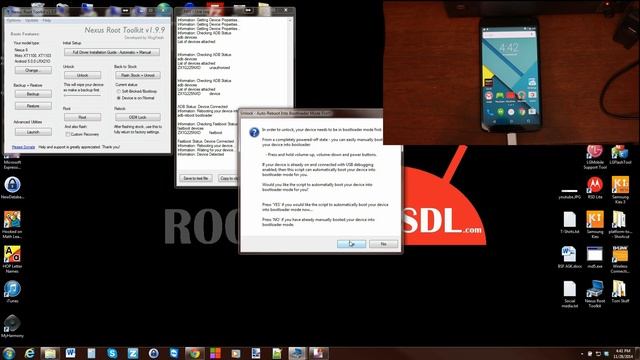This screenshot has height=360, width=640.
Task: Select the BSF ASK.docx Word document icon
Action: (569, 257)
